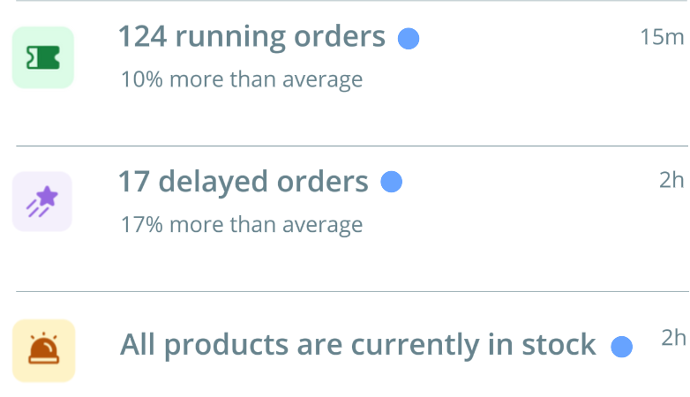Click the '17% more than average' subtitle

[x=242, y=224]
